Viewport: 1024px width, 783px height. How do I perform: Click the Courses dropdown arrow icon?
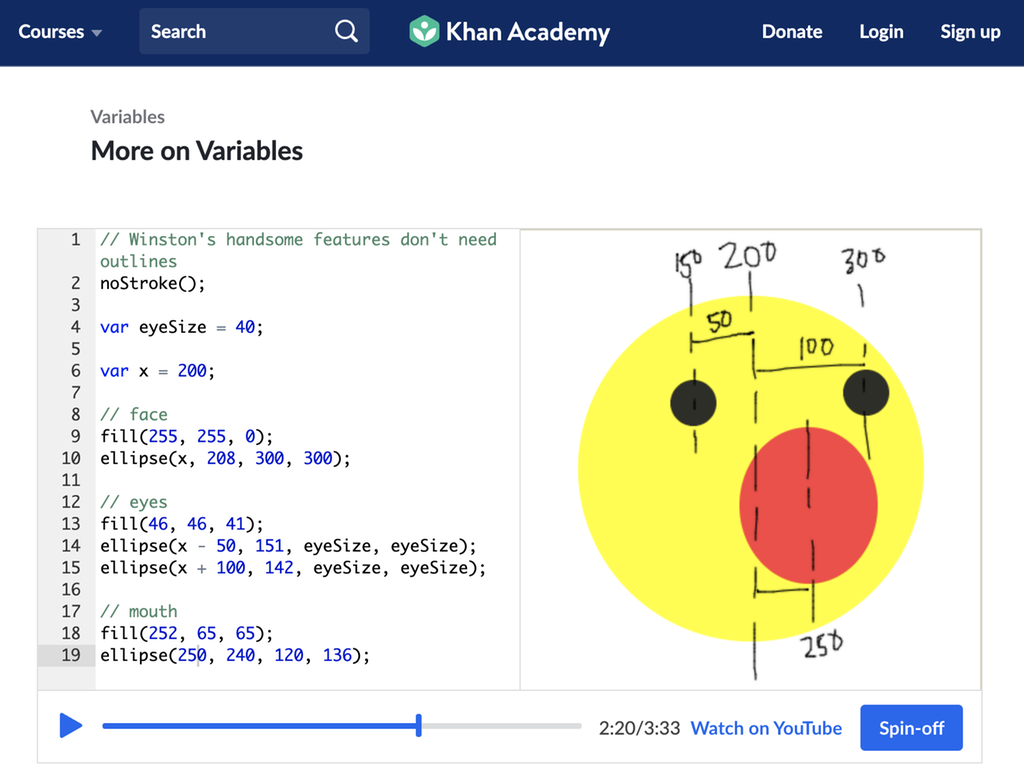coord(97,32)
